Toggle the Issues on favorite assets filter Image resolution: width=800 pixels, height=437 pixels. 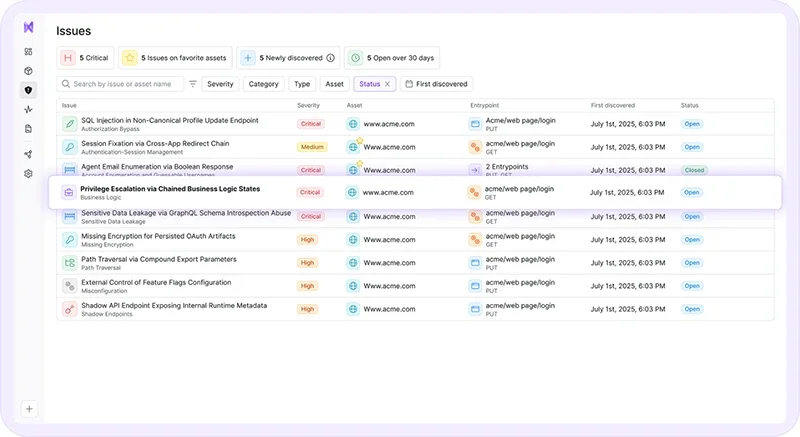[176, 58]
